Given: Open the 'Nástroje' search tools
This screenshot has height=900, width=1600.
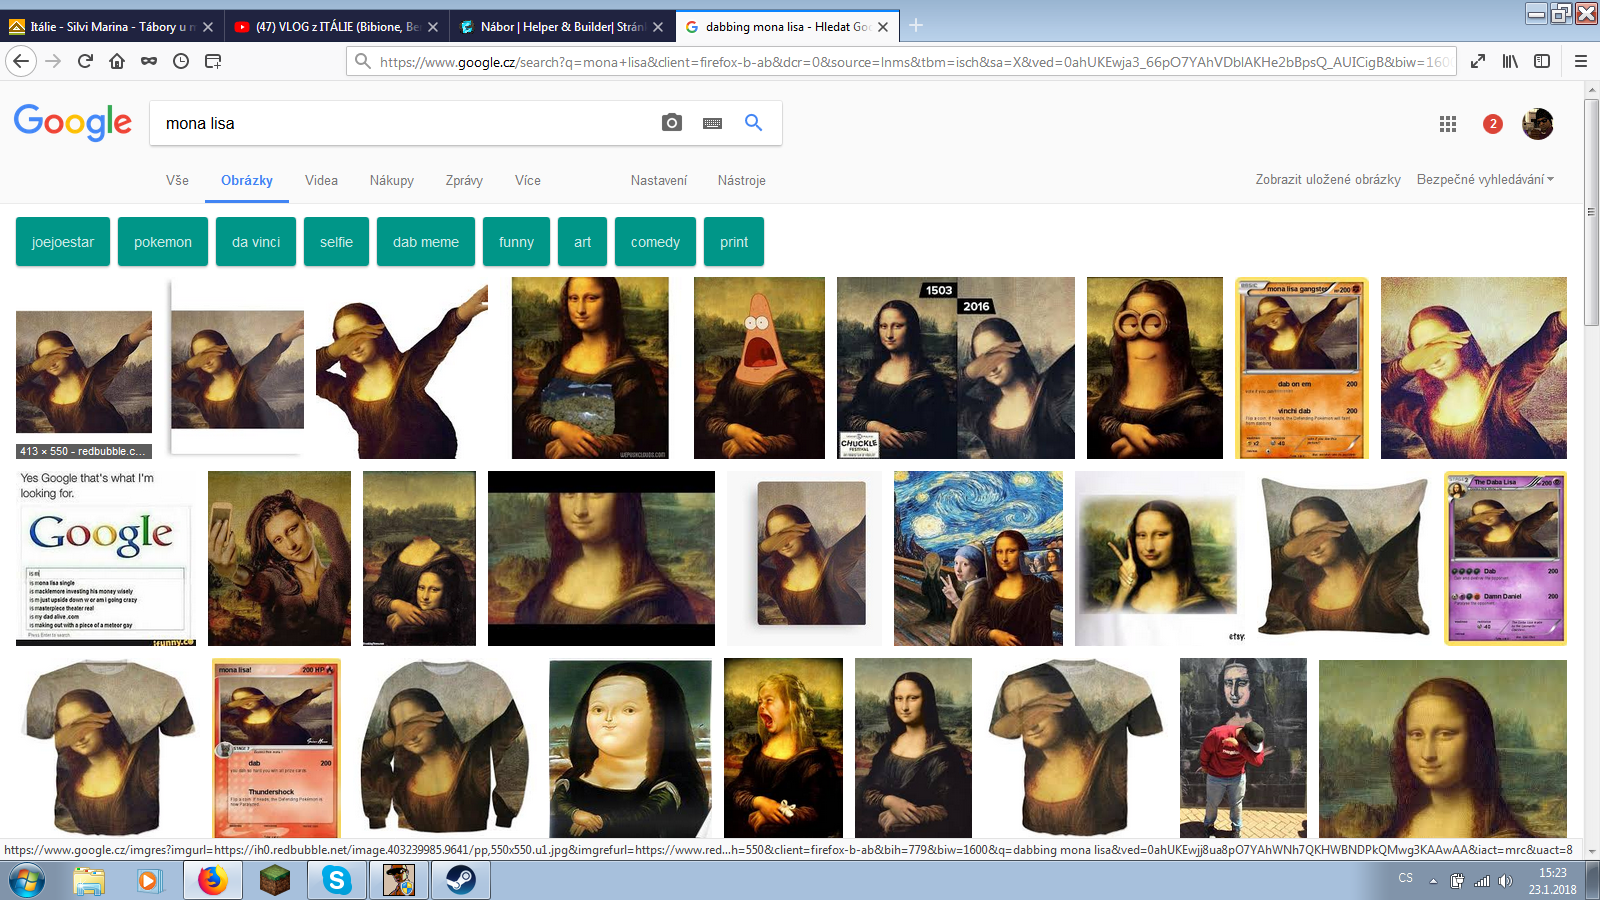Looking at the screenshot, I should click(x=741, y=181).
